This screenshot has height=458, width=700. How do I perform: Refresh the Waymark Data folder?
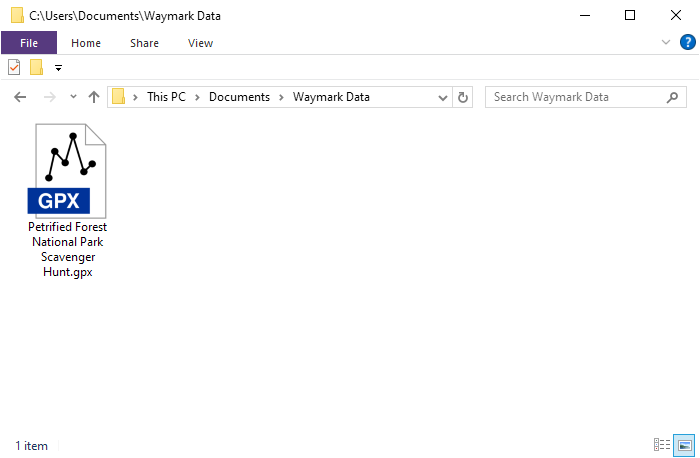point(463,97)
